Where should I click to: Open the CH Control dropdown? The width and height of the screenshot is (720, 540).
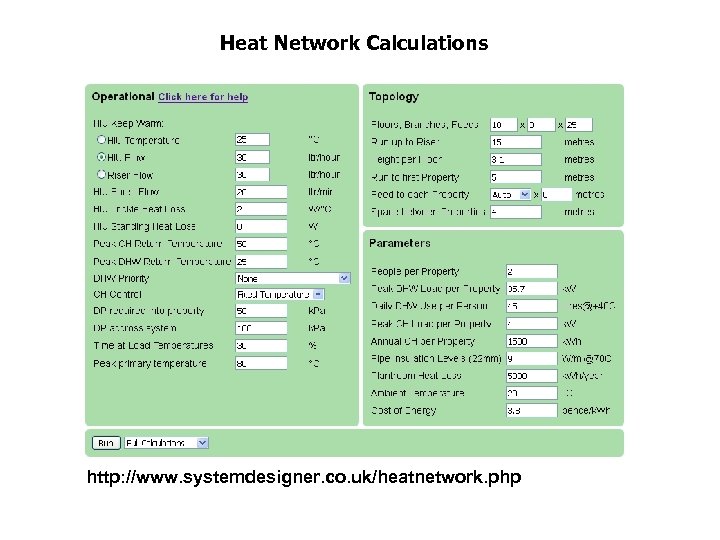tap(280, 294)
